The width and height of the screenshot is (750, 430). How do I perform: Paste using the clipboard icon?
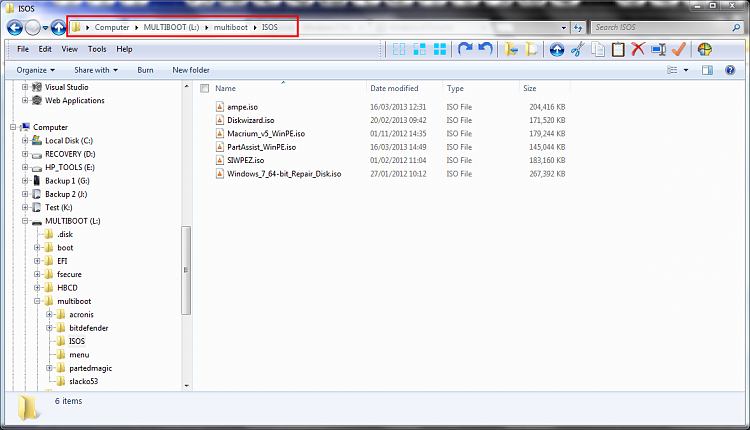point(618,49)
